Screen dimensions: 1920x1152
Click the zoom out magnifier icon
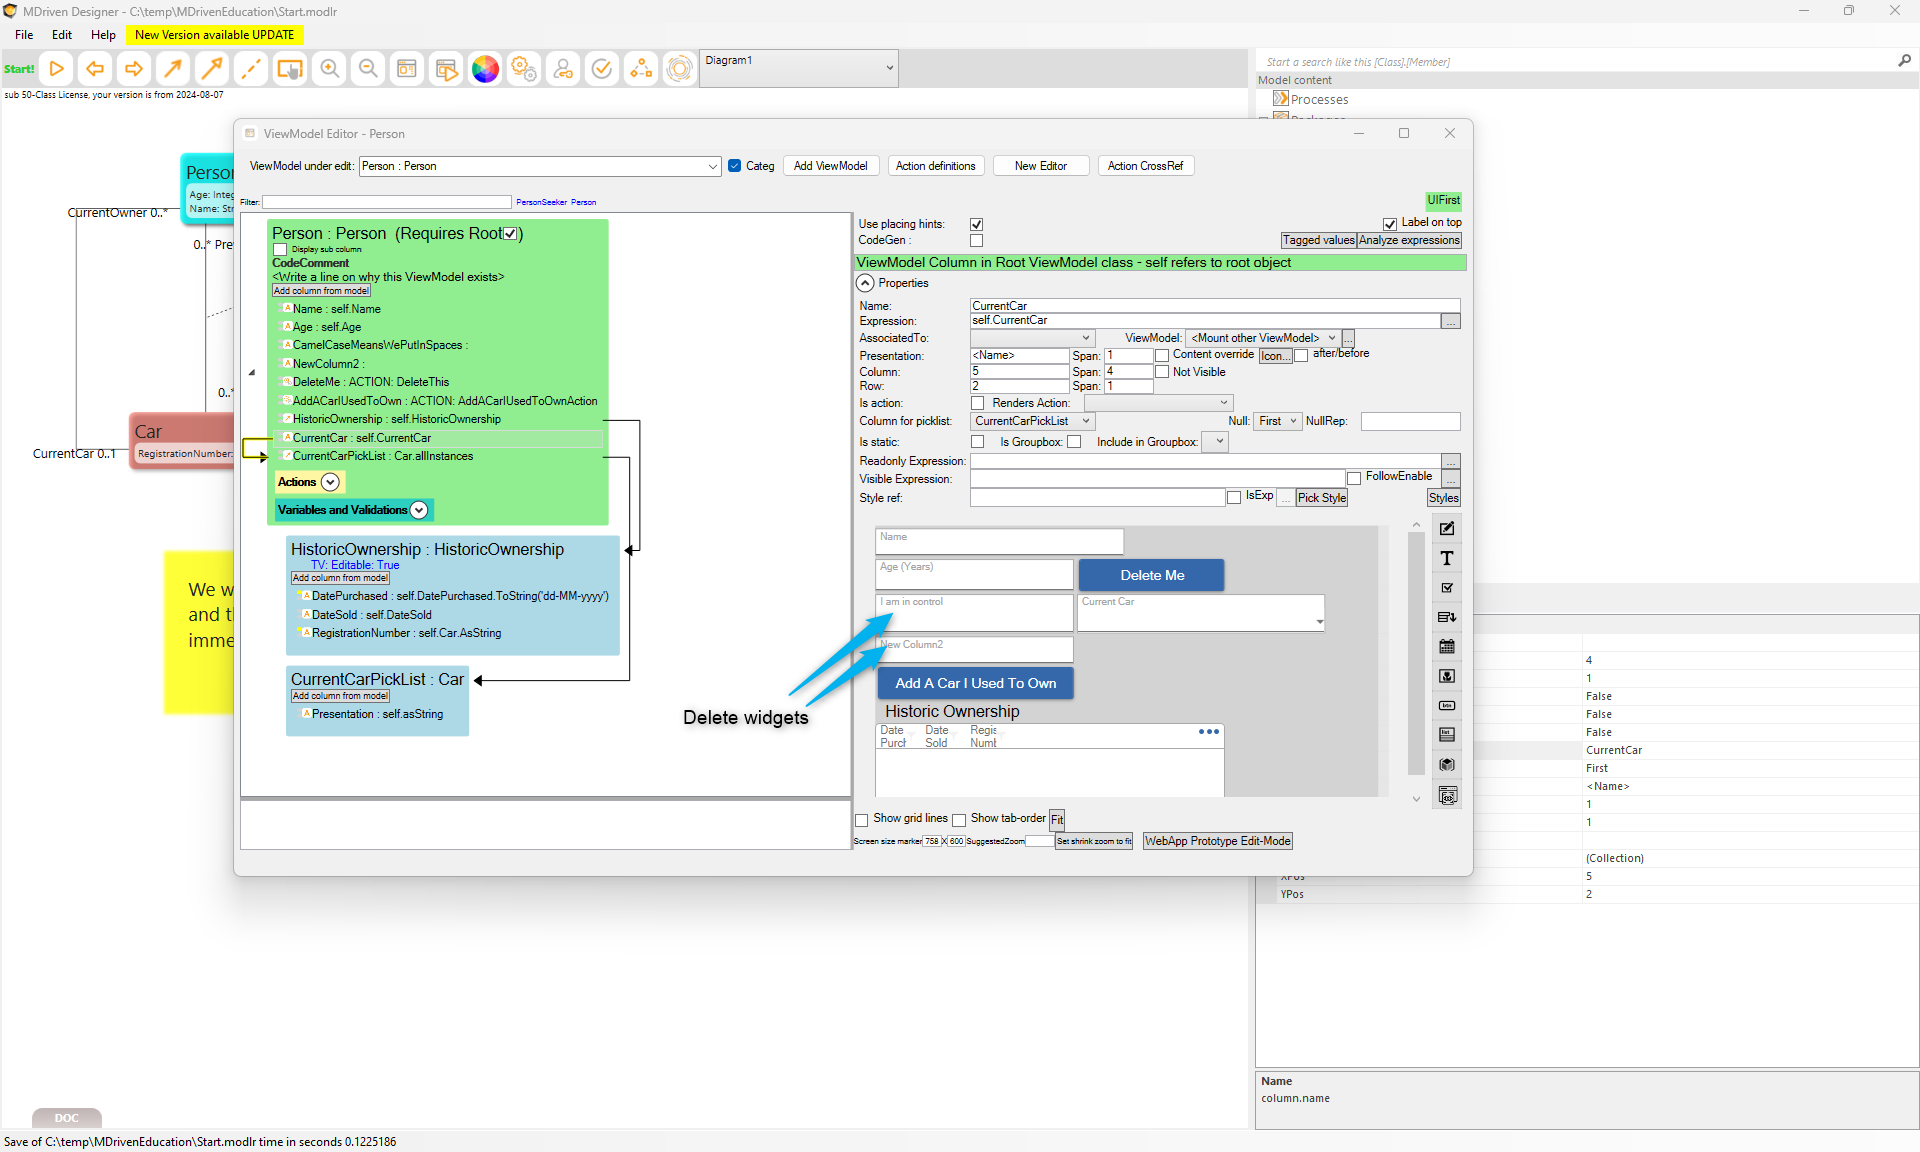(368, 69)
